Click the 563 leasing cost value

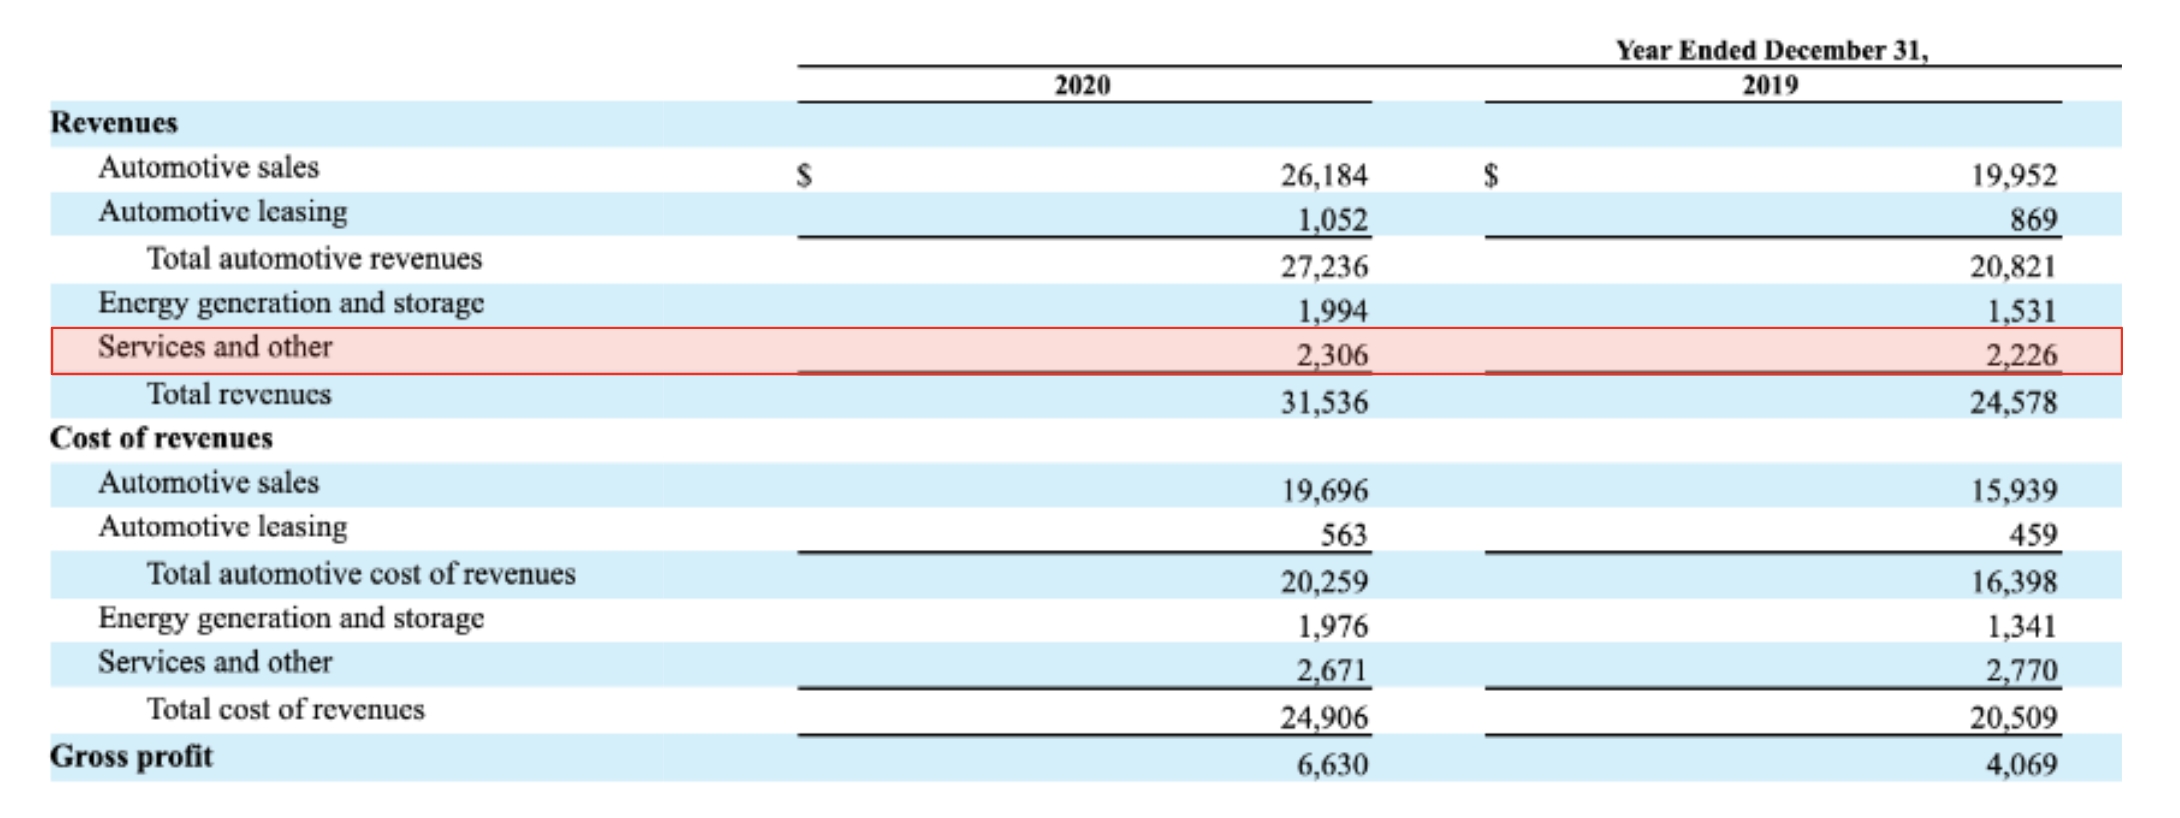coord(1344,535)
